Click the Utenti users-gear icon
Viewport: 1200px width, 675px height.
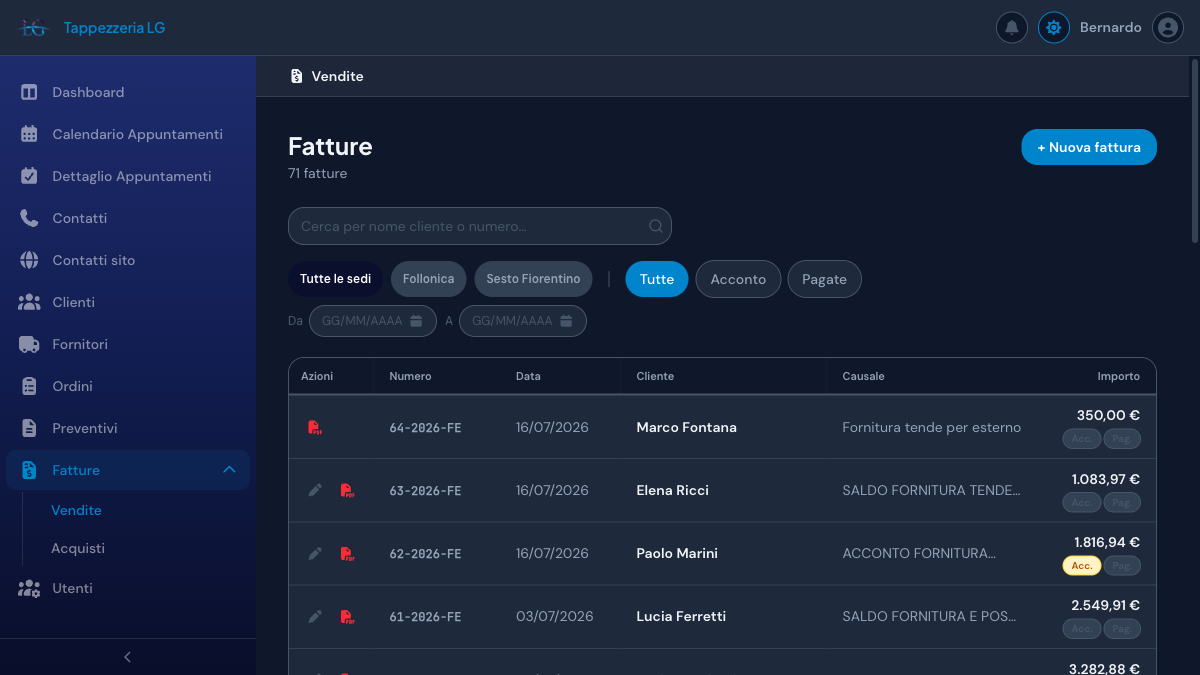29,588
